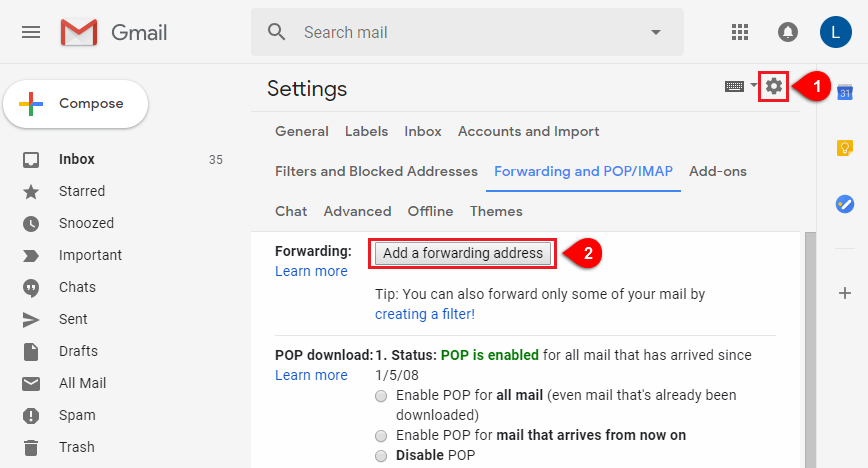868x468 pixels.
Task: Switch to the Accounts and Import tab
Action: pos(528,131)
